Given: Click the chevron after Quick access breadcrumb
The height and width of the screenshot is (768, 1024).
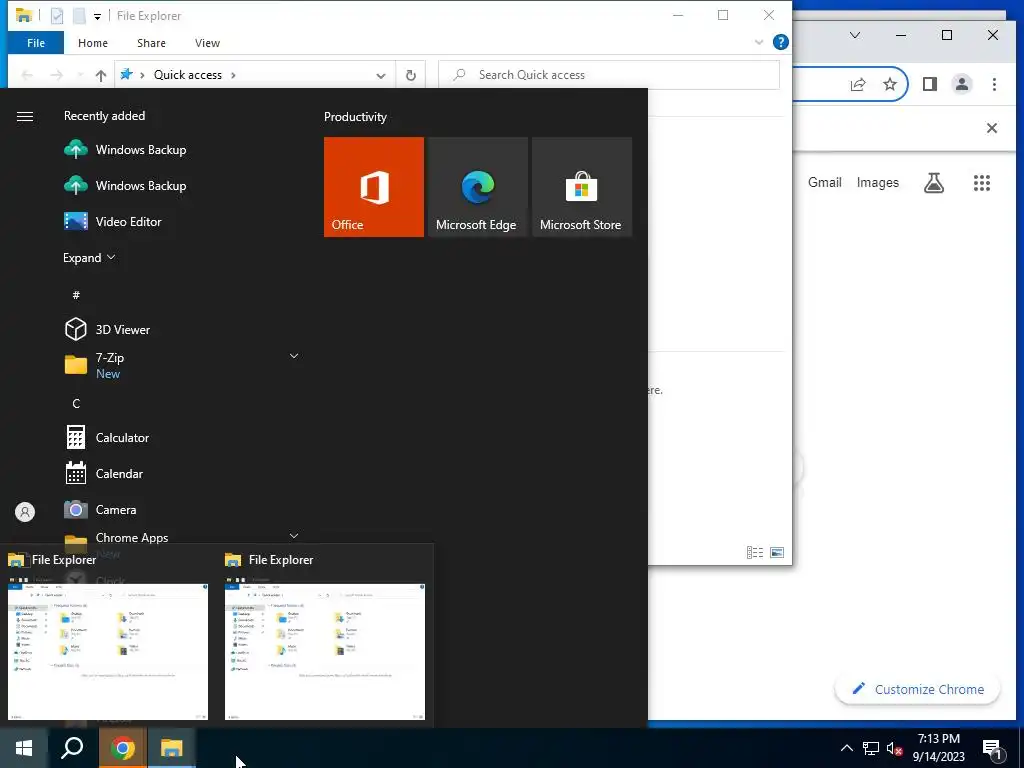Looking at the screenshot, I should pyautogui.click(x=233, y=75).
